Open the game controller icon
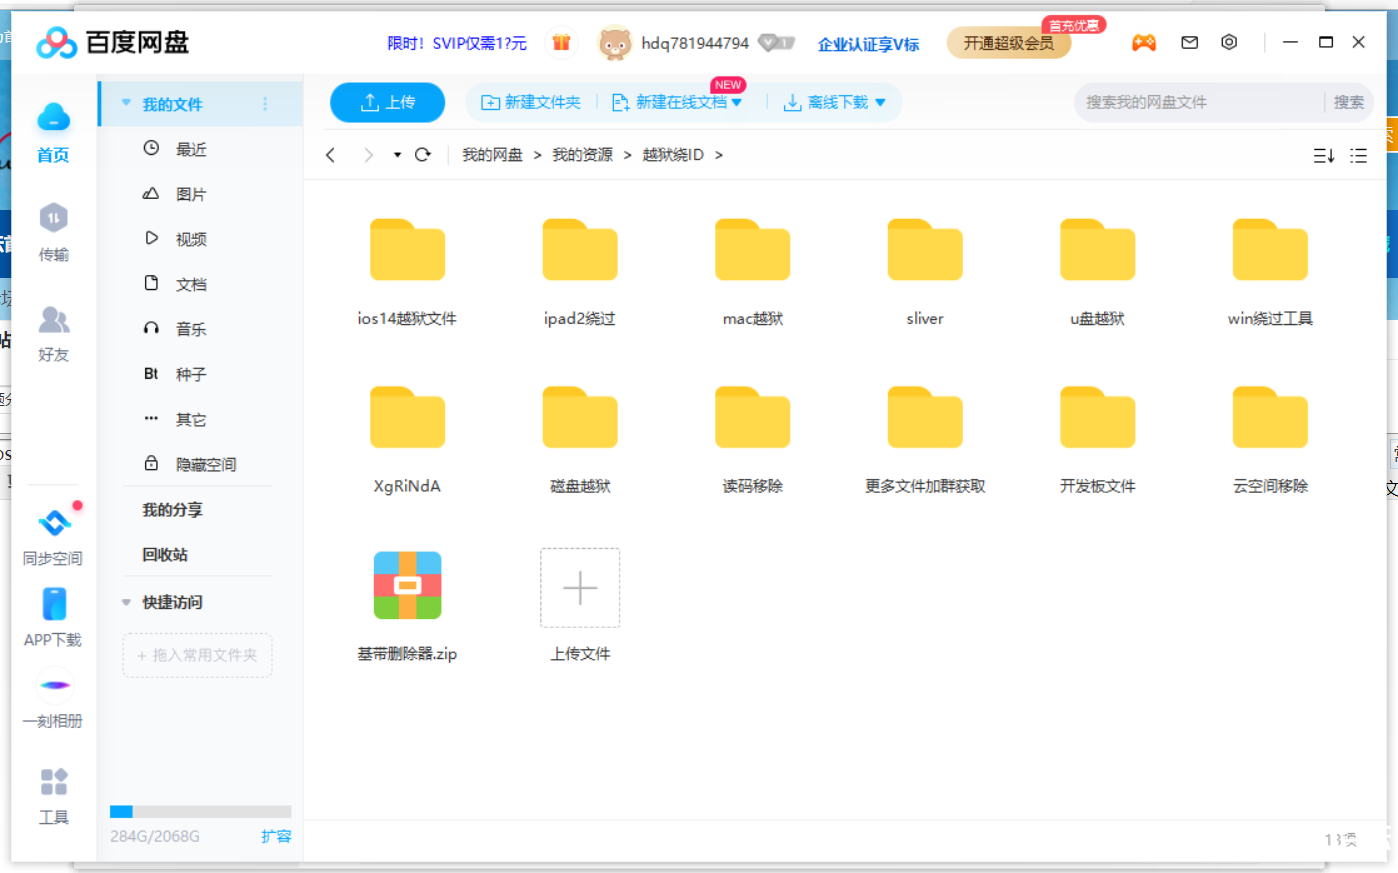This screenshot has width=1398, height=873. pyautogui.click(x=1143, y=43)
